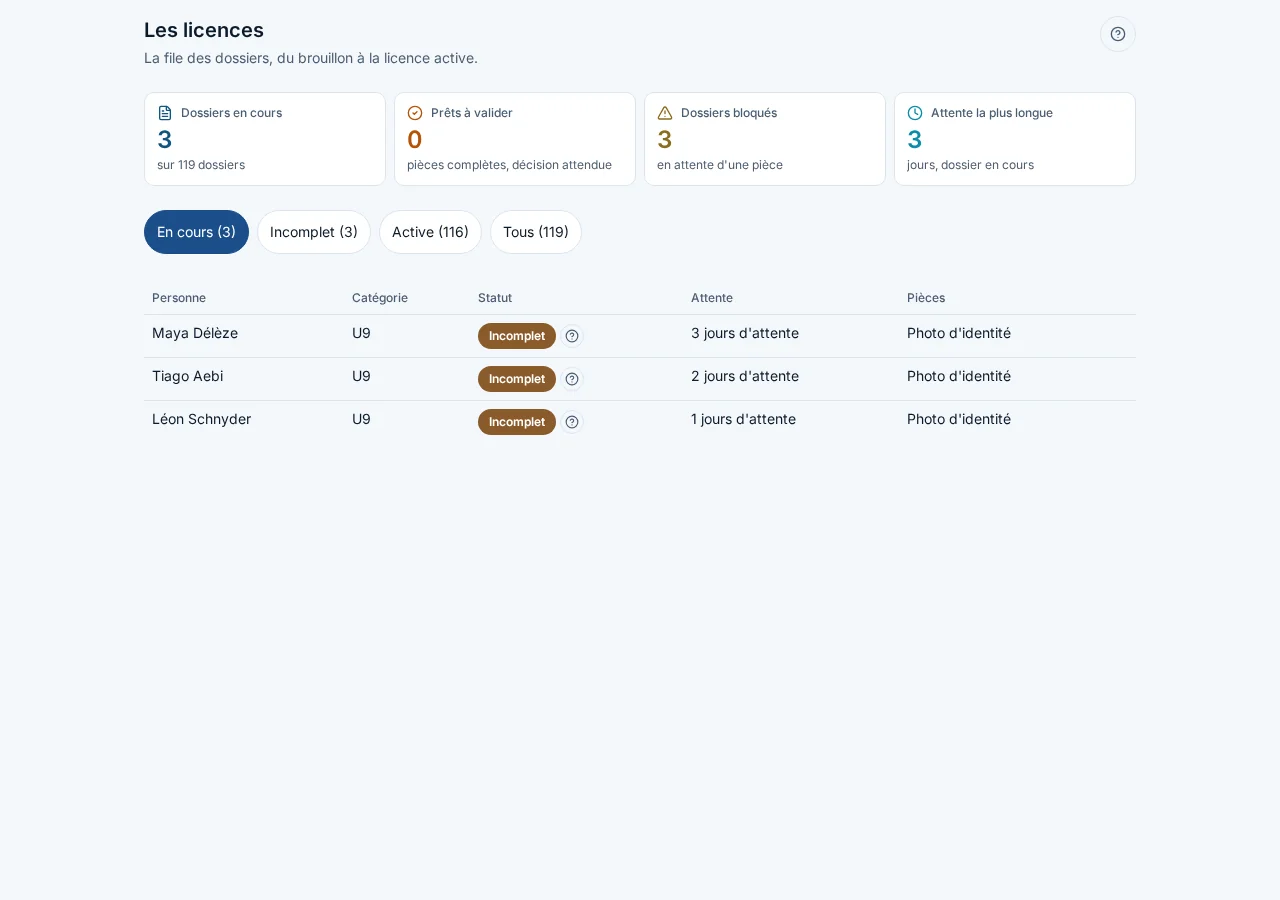The image size is (1280, 900).
Task: Click "jours, dossier en cours" text
Action: [970, 165]
